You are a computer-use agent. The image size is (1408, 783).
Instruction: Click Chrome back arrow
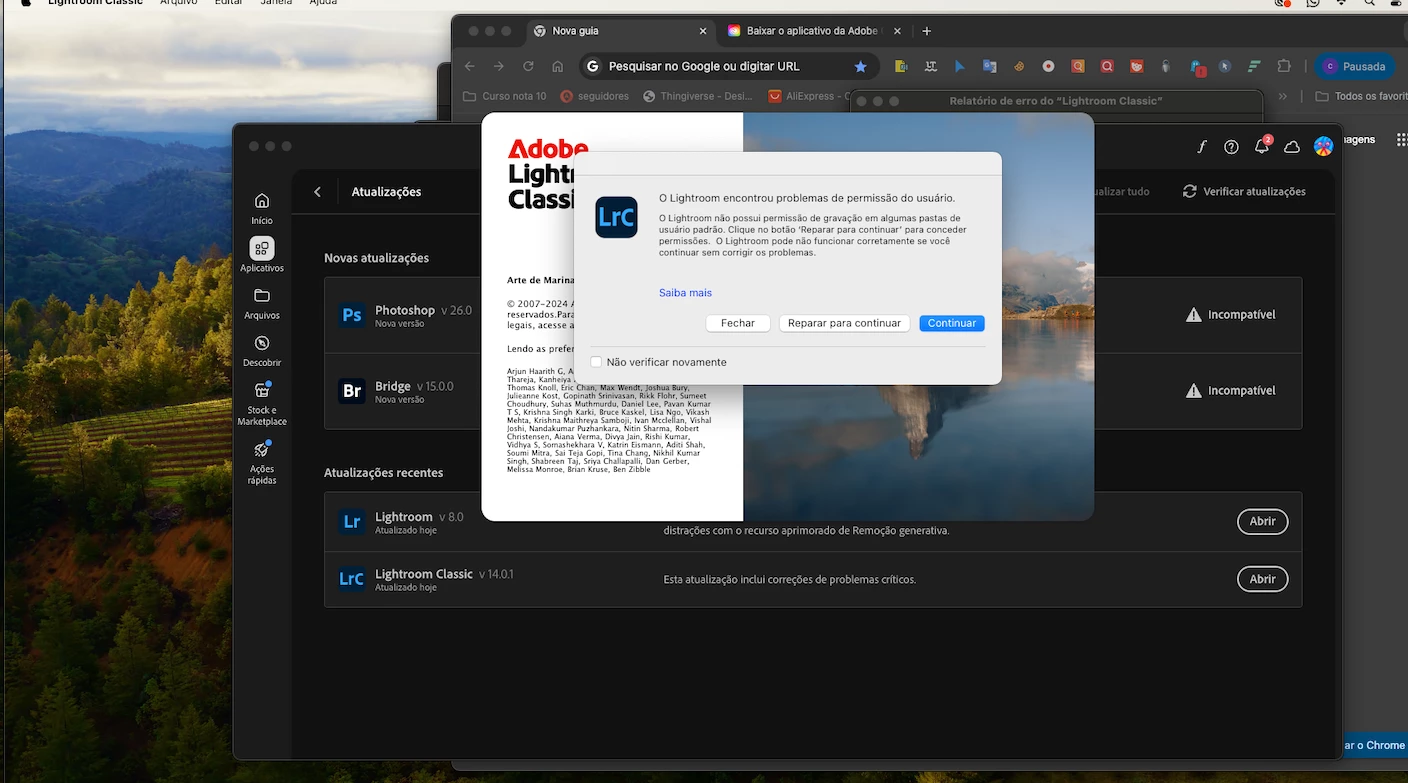click(470, 67)
